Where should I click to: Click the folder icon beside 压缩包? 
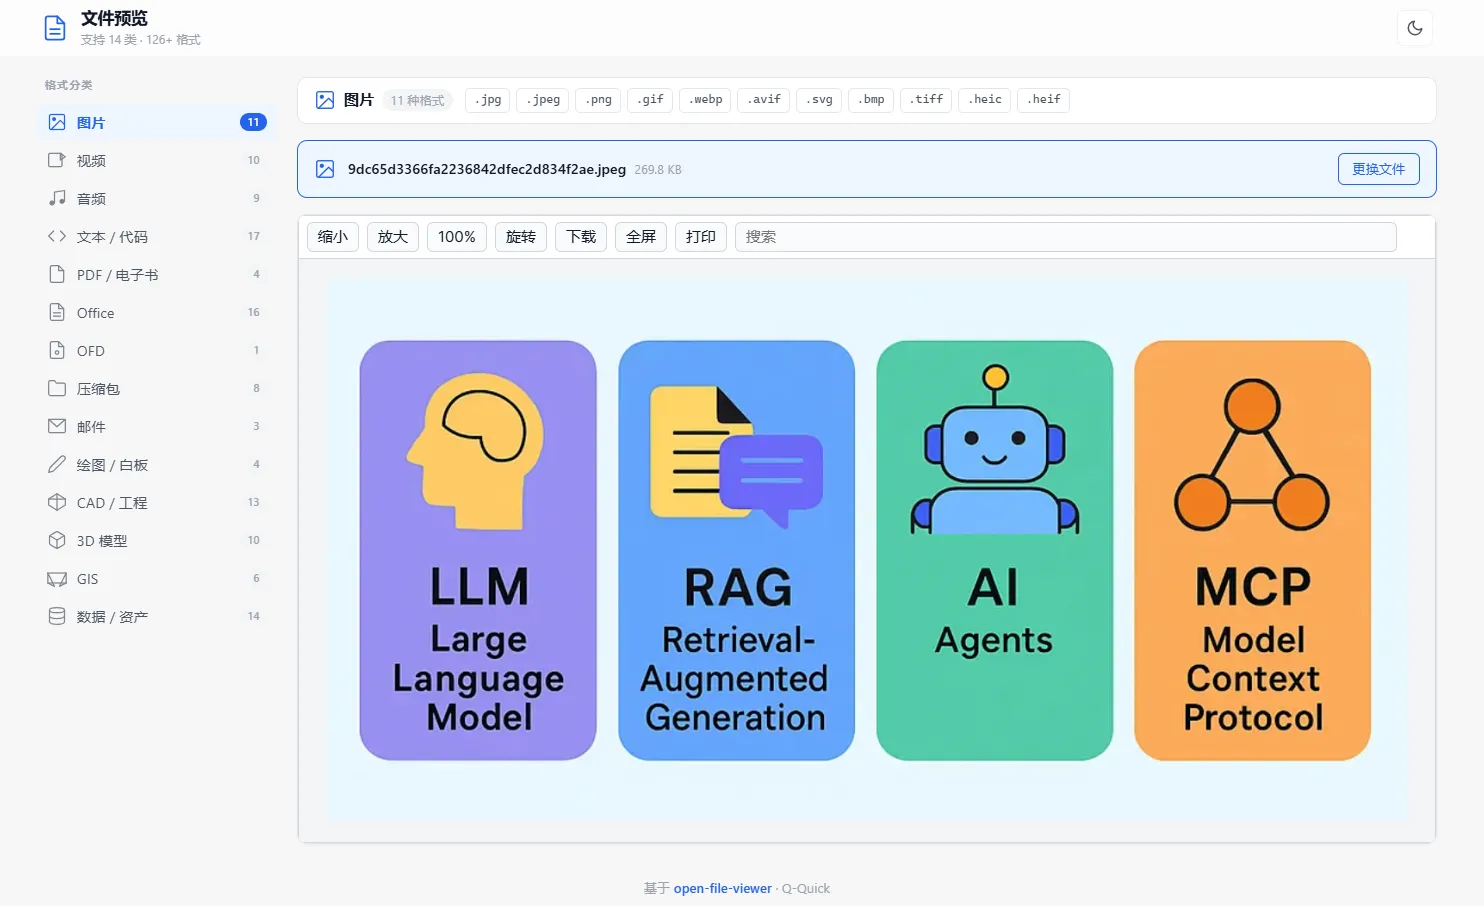coord(57,388)
